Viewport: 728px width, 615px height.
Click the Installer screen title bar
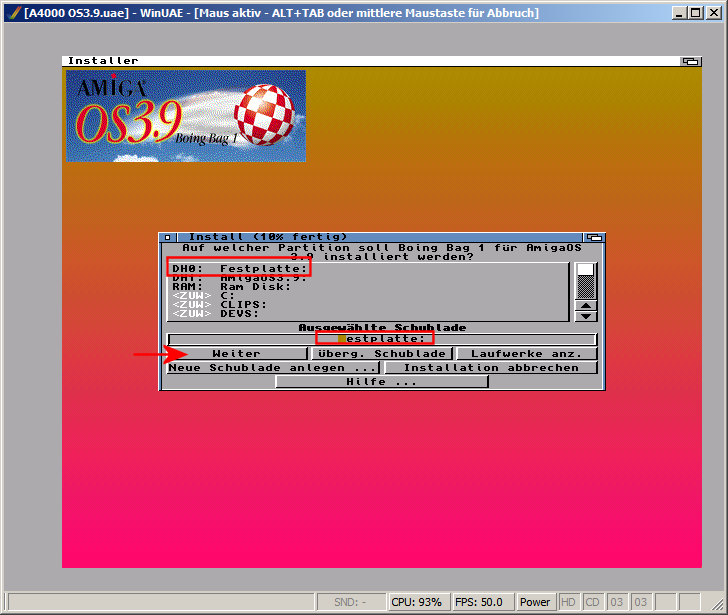pyautogui.click(x=370, y=61)
